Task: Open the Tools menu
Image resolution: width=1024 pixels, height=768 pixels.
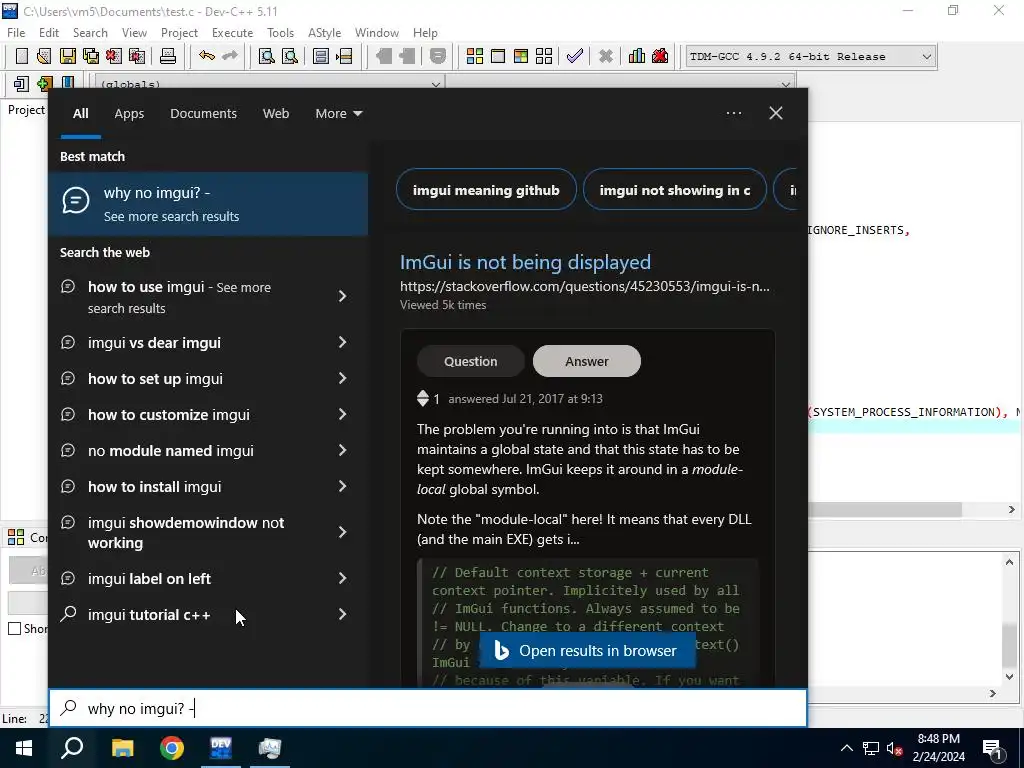Action: [280, 33]
